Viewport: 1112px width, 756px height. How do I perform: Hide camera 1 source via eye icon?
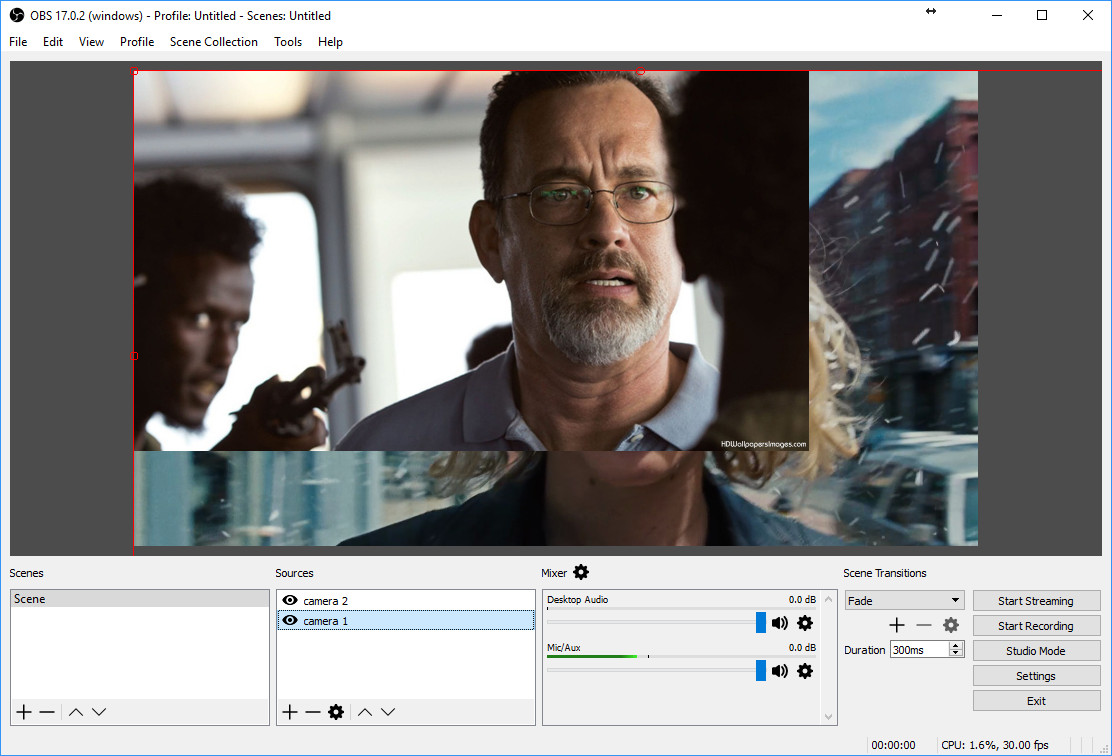point(290,620)
